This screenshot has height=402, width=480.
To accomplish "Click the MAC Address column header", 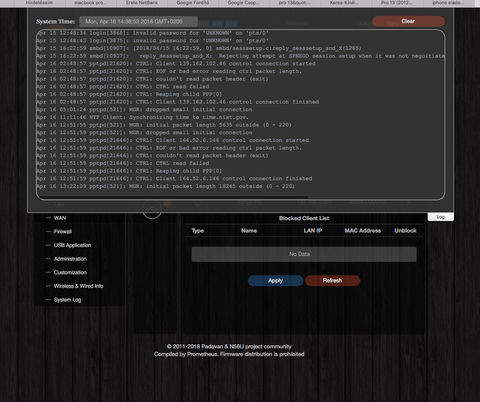I will click(x=363, y=231).
